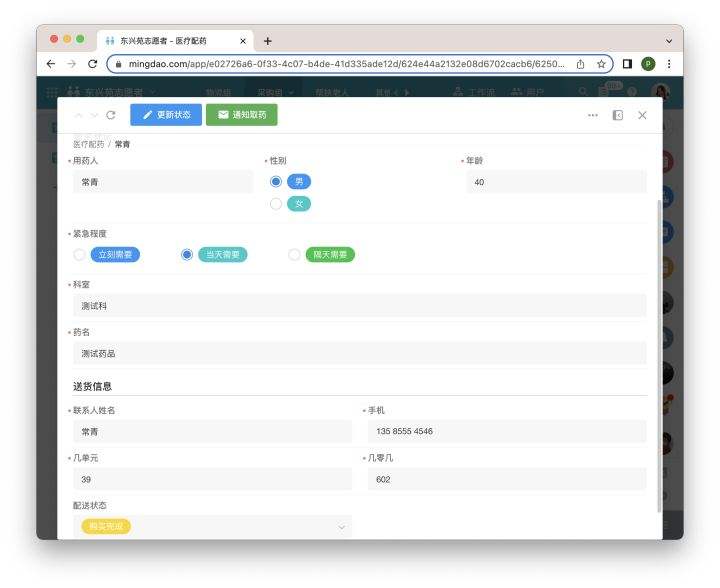This screenshot has height=588, width=720.
Task: Click the browser reload page icon
Action: click(93, 63)
